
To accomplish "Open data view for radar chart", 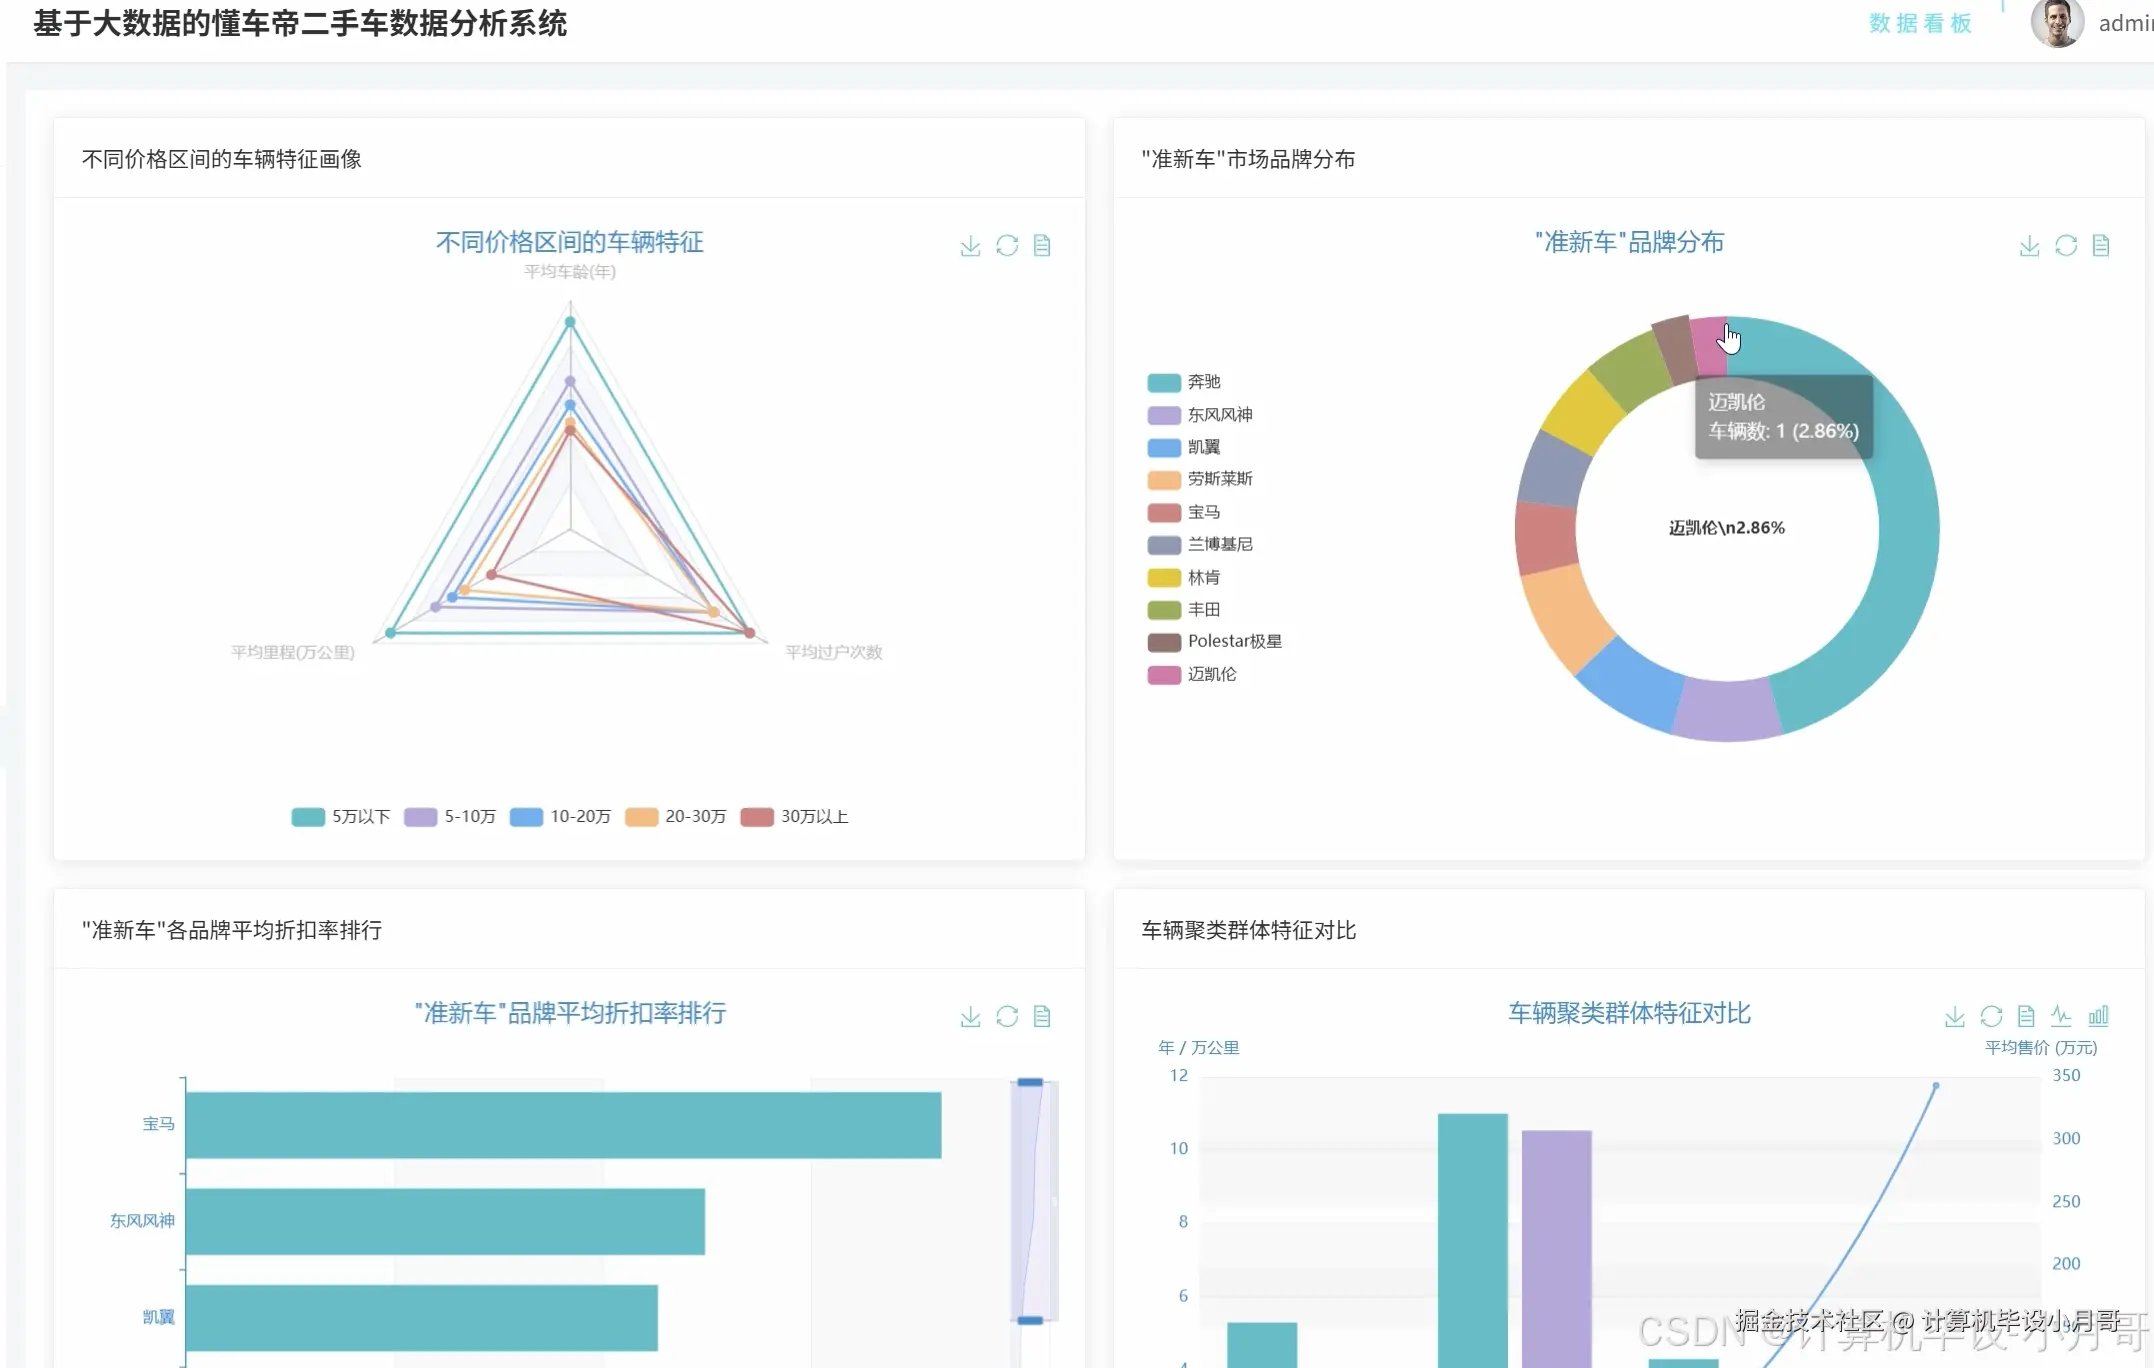I will coord(1042,246).
